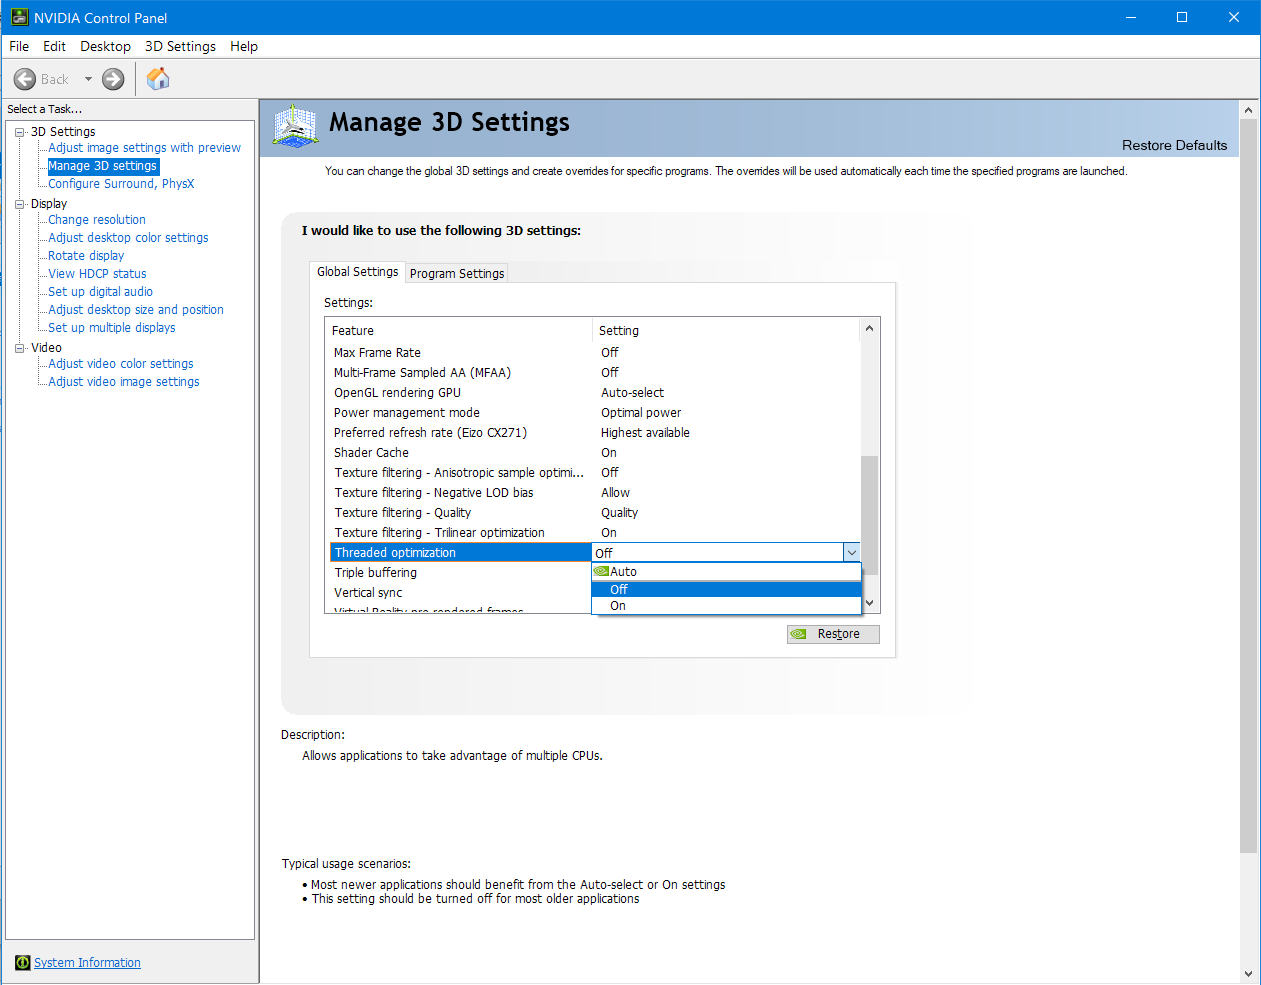1261x985 pixels.
Task: Open Adjust desktop color settings
Action: point(128,238)
